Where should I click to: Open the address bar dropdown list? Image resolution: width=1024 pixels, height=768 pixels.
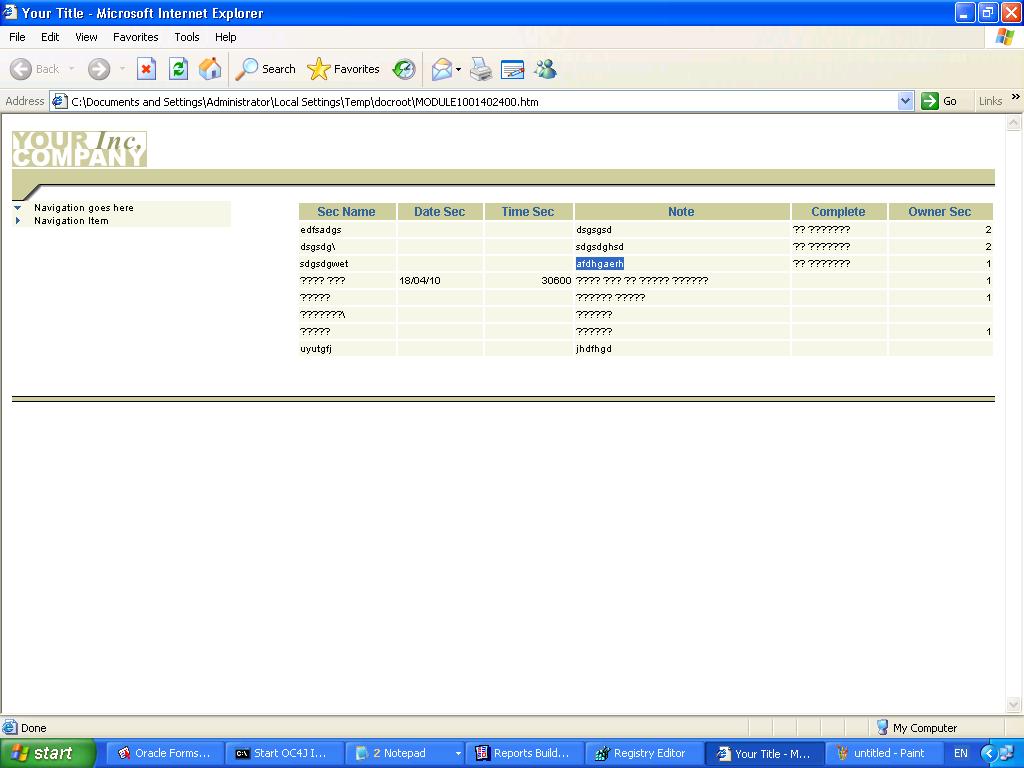coord(905,101)
